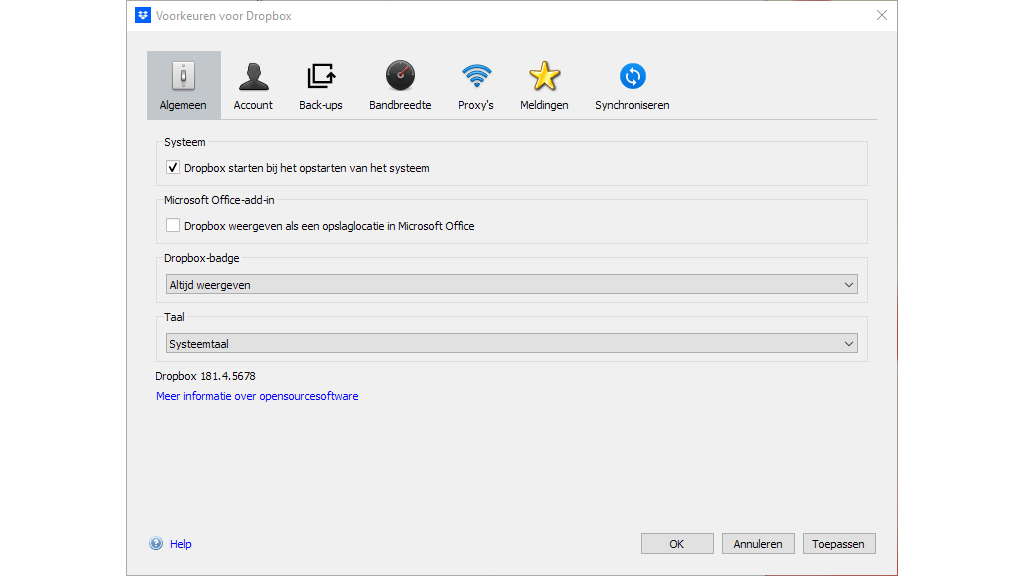
Task: Click the Help link
Action: 181,544
